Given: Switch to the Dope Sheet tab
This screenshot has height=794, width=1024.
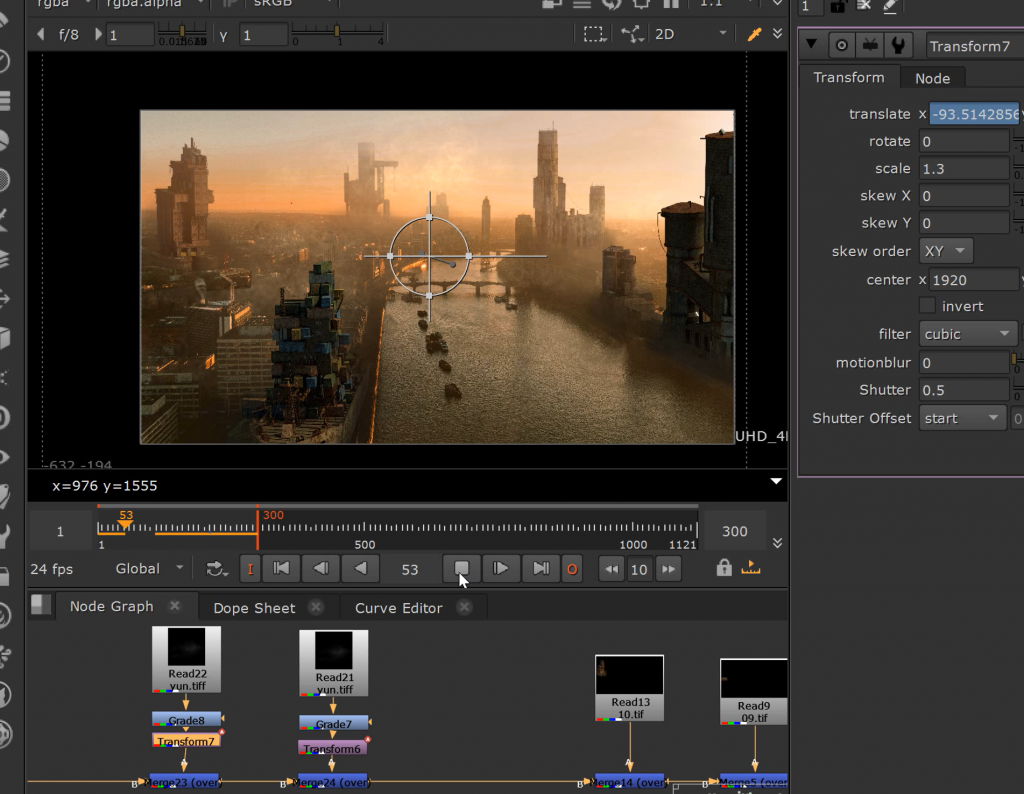Looking at the screenshot, I should click(254, 608).
